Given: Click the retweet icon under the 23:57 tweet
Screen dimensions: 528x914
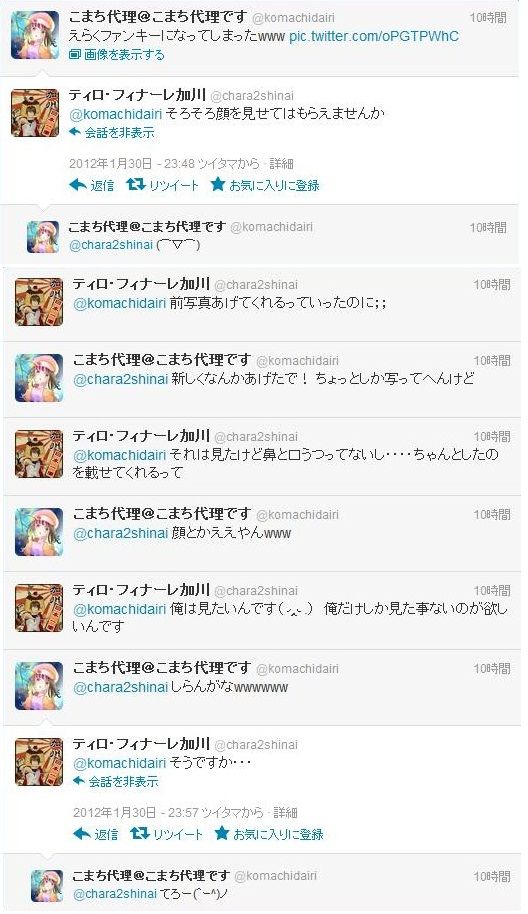Looking at the screenshot, I should point(140,834).
